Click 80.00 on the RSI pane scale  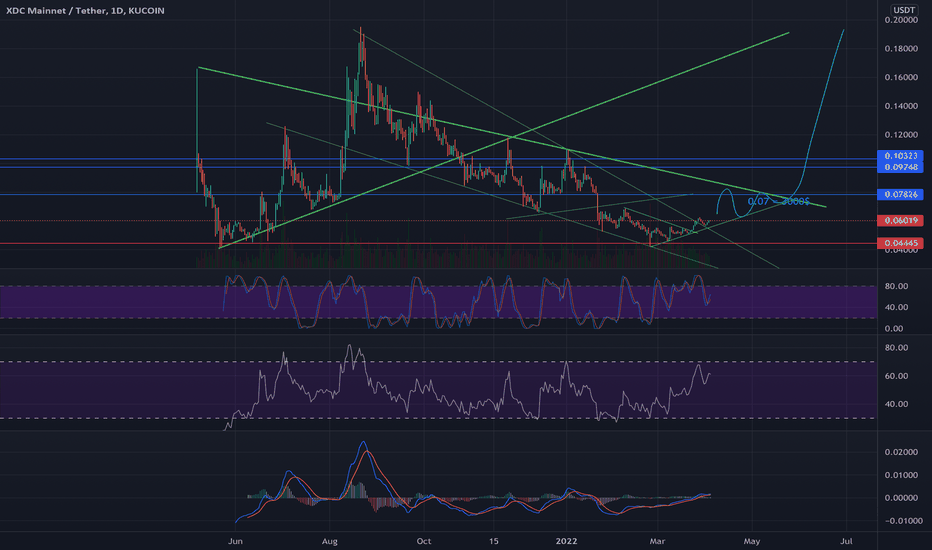tap(896, 348)
